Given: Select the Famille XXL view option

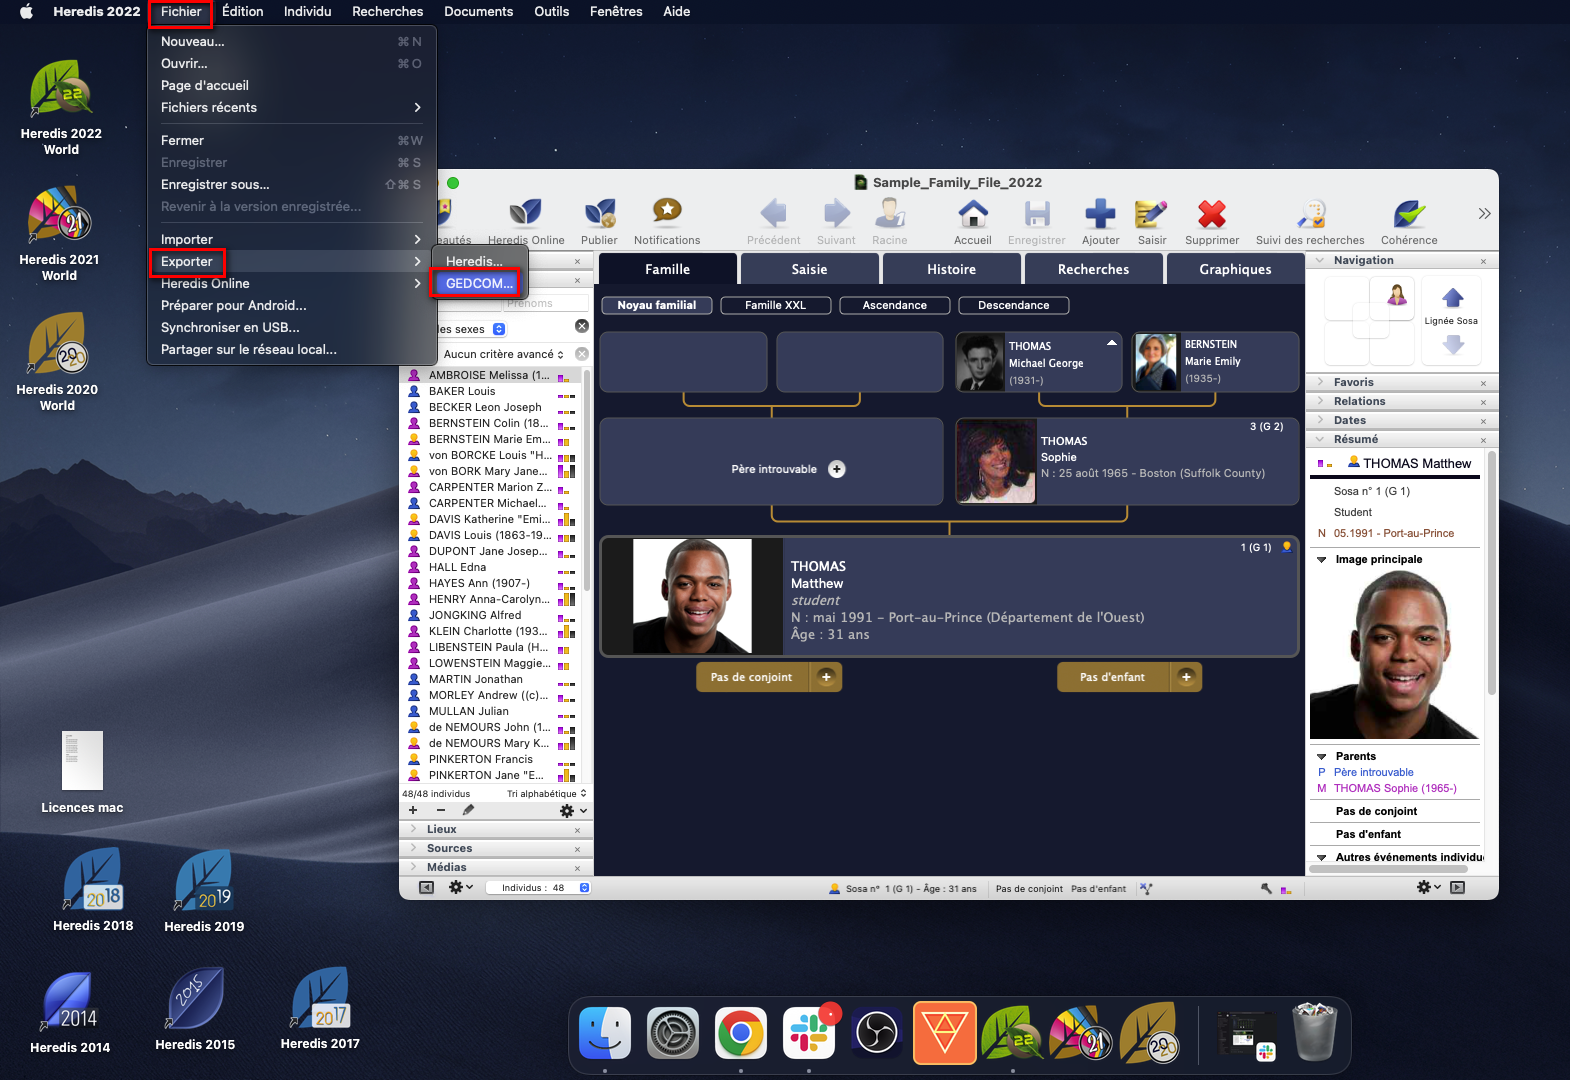Looking at the screenshot, I should pos(775,305).
